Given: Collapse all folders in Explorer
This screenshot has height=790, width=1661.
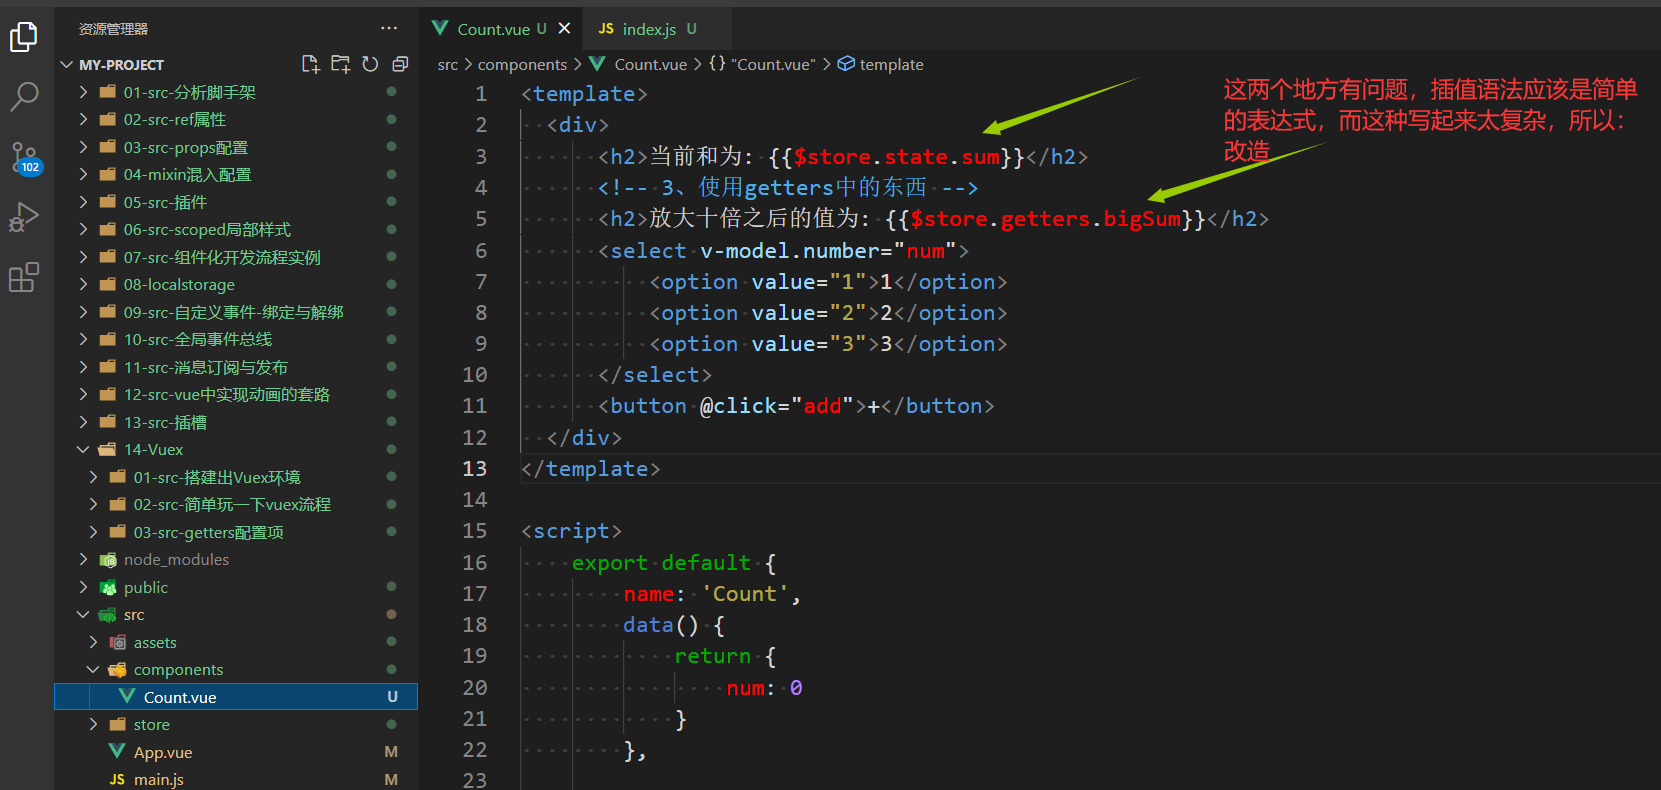Looking at the screenshot, I should tap(400, 64).
